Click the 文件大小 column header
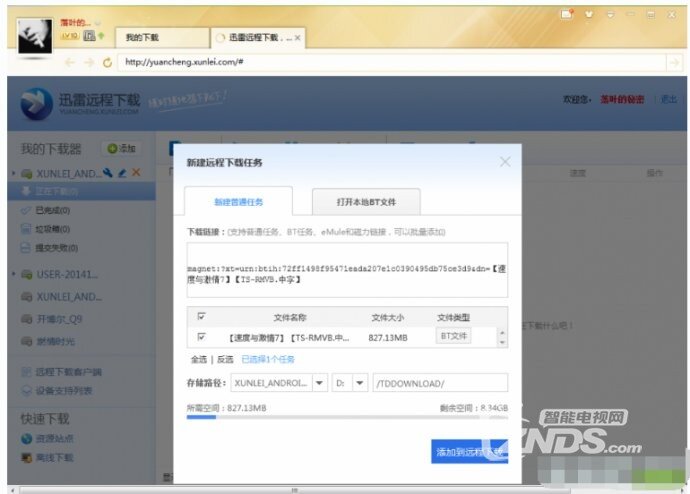 (387, 317)
